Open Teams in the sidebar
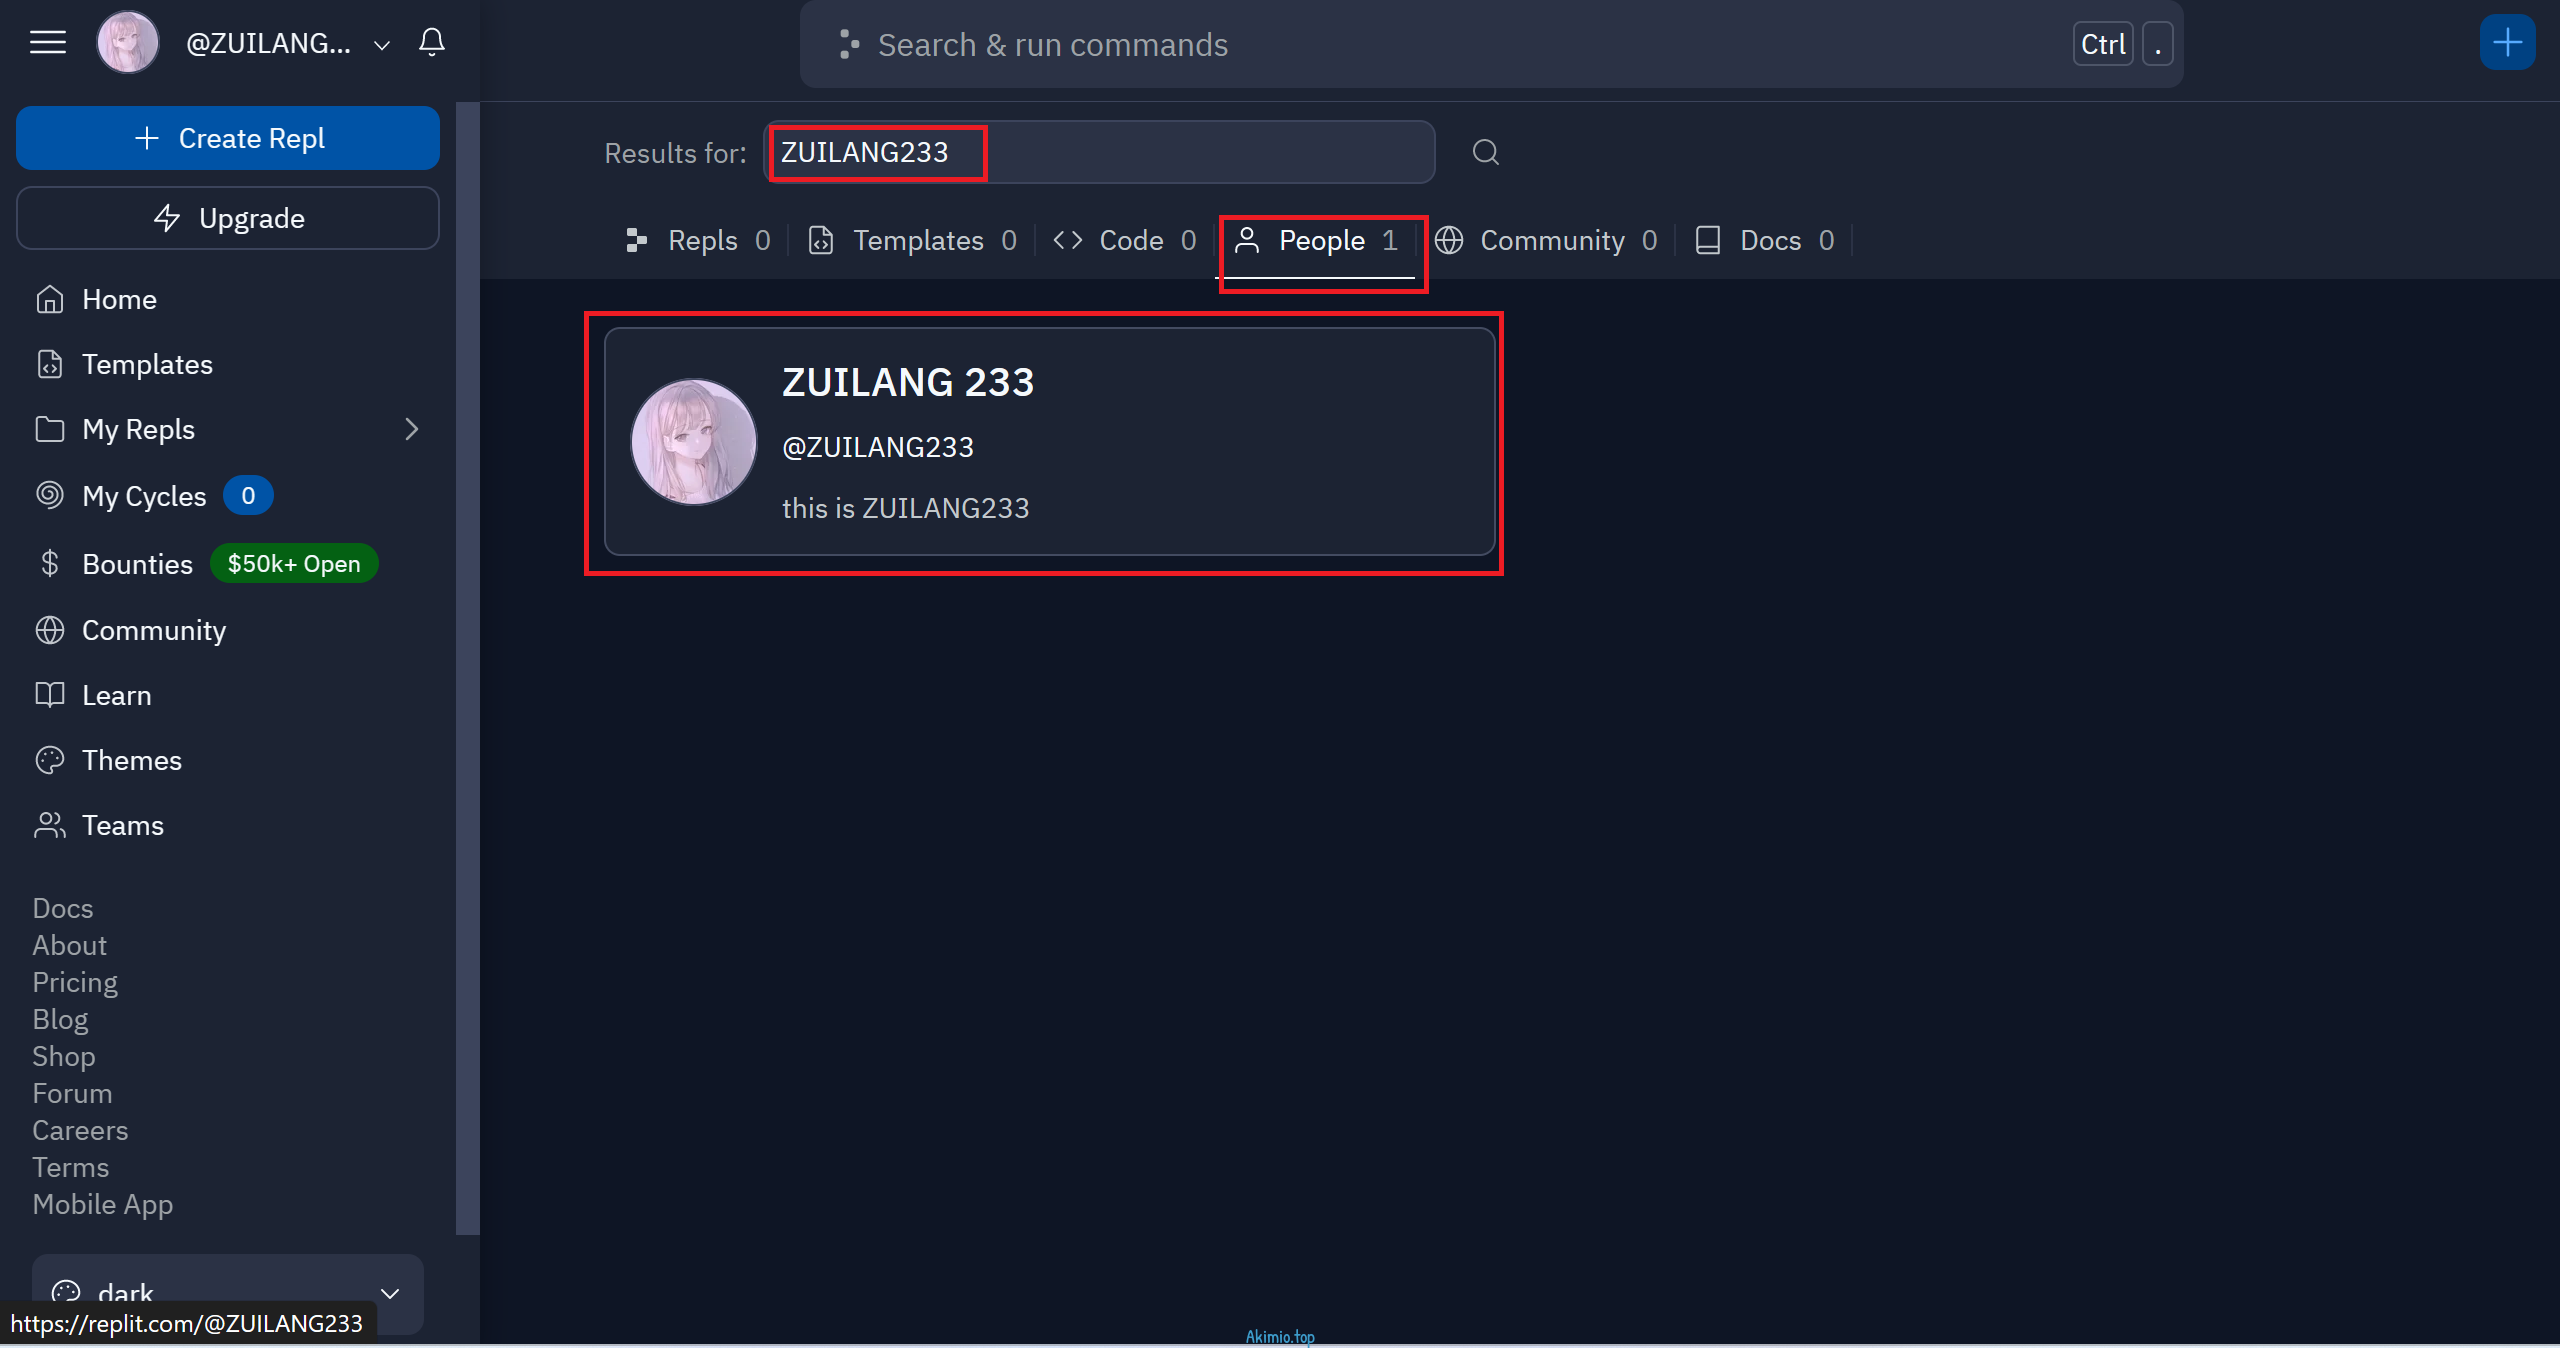Viewport: 2560px width, 1348px height. pyautogui.click(x=123, y=825)
